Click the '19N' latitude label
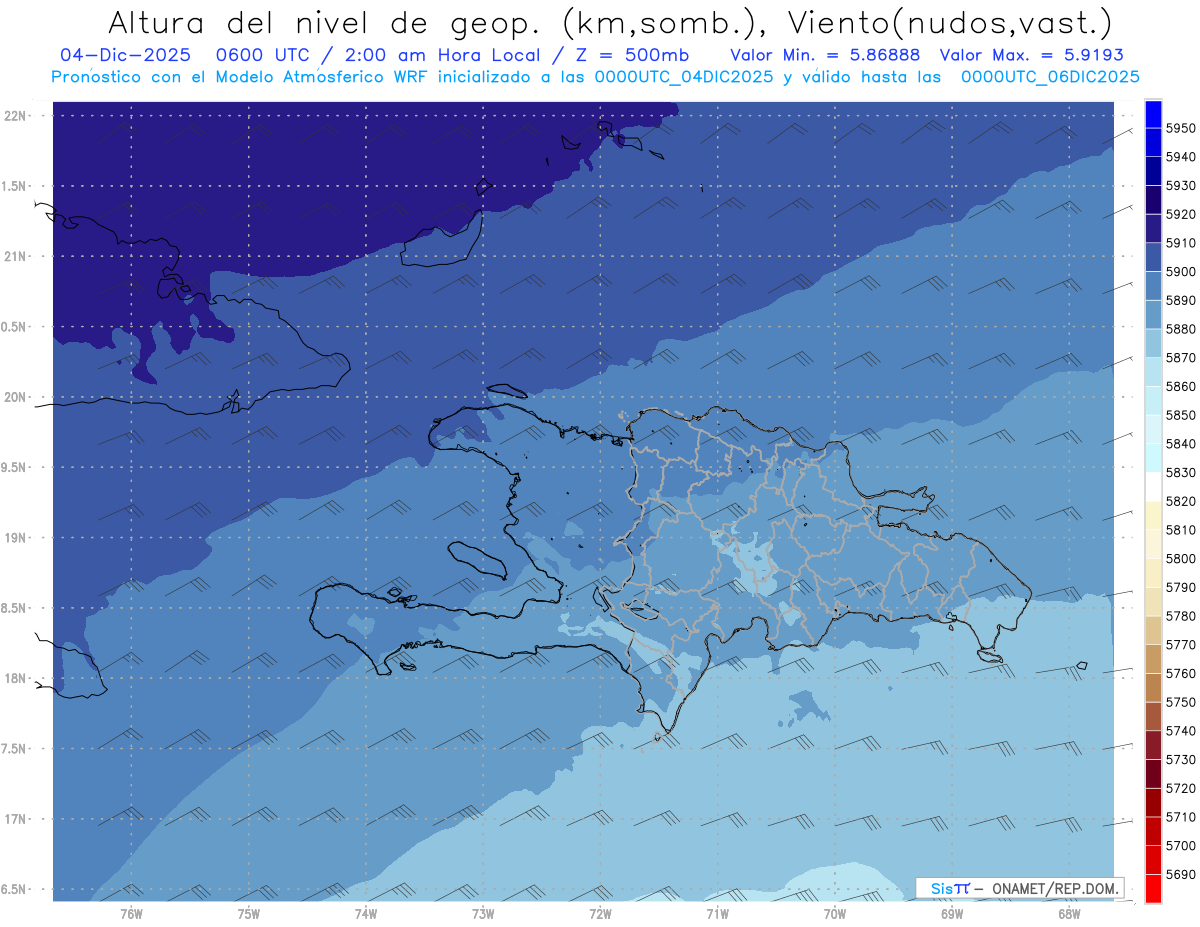 click(16, 538)
